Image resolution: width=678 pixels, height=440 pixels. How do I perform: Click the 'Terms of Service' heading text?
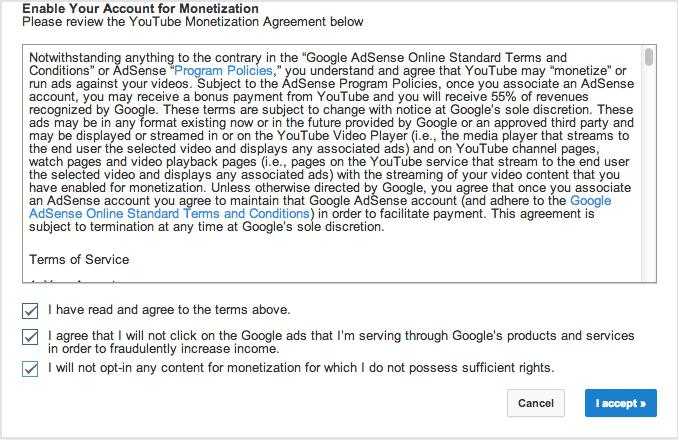79,259
